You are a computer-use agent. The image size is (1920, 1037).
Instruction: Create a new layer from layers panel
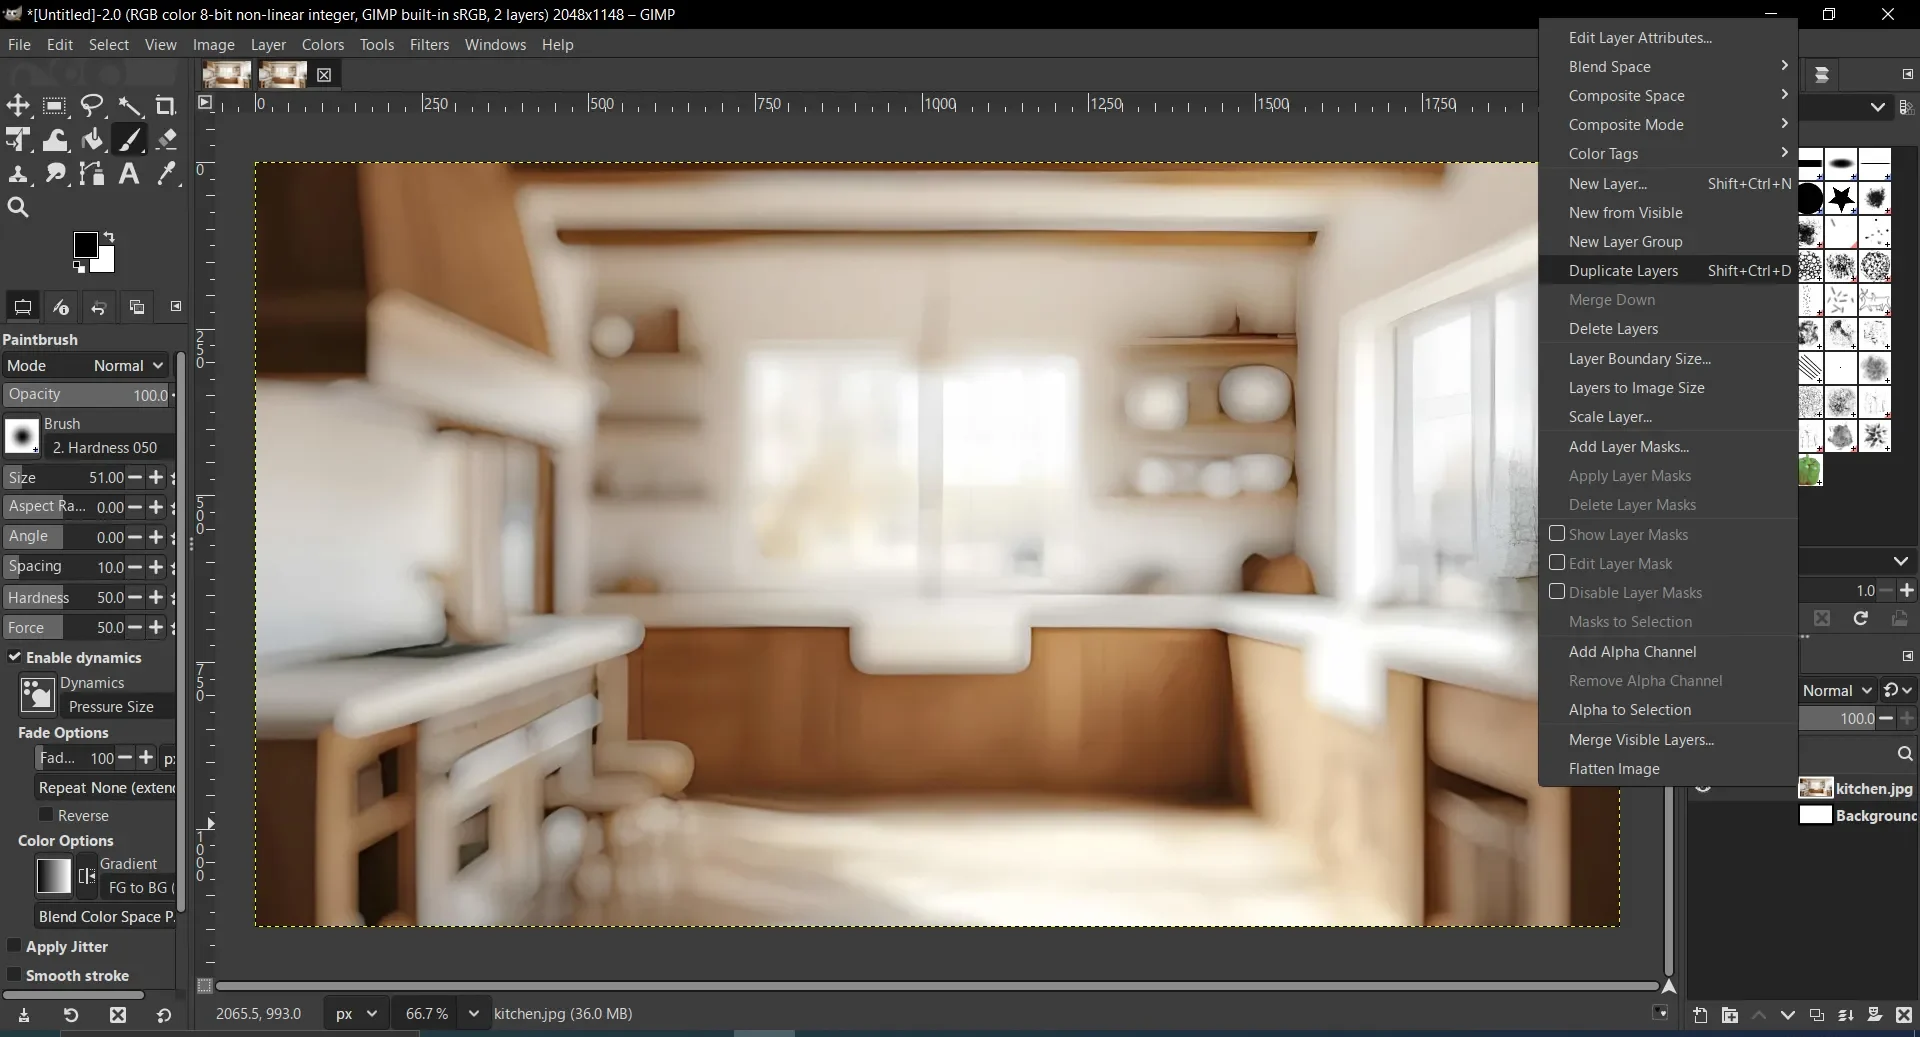(1700, 1015)
